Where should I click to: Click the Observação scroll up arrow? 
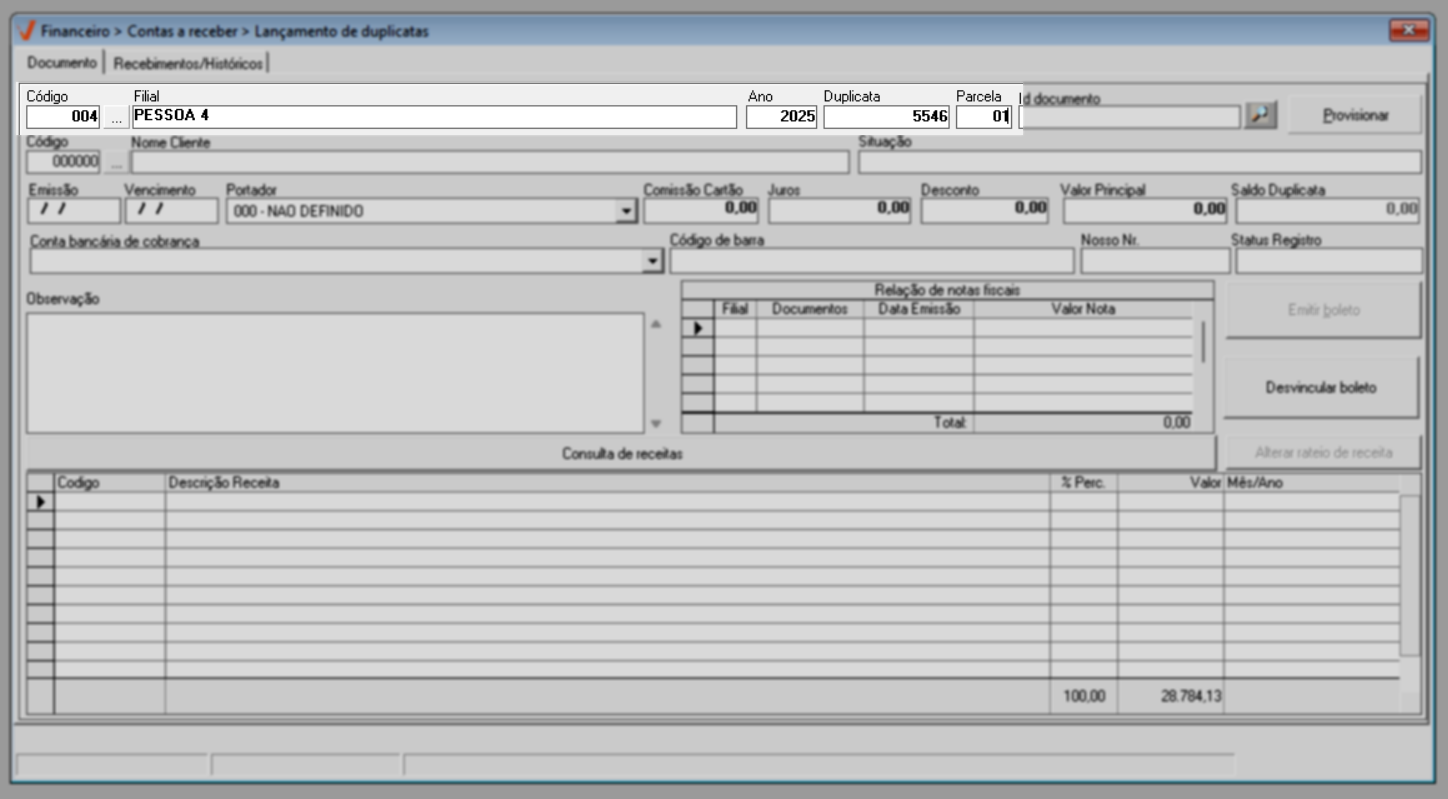point(656,324)
